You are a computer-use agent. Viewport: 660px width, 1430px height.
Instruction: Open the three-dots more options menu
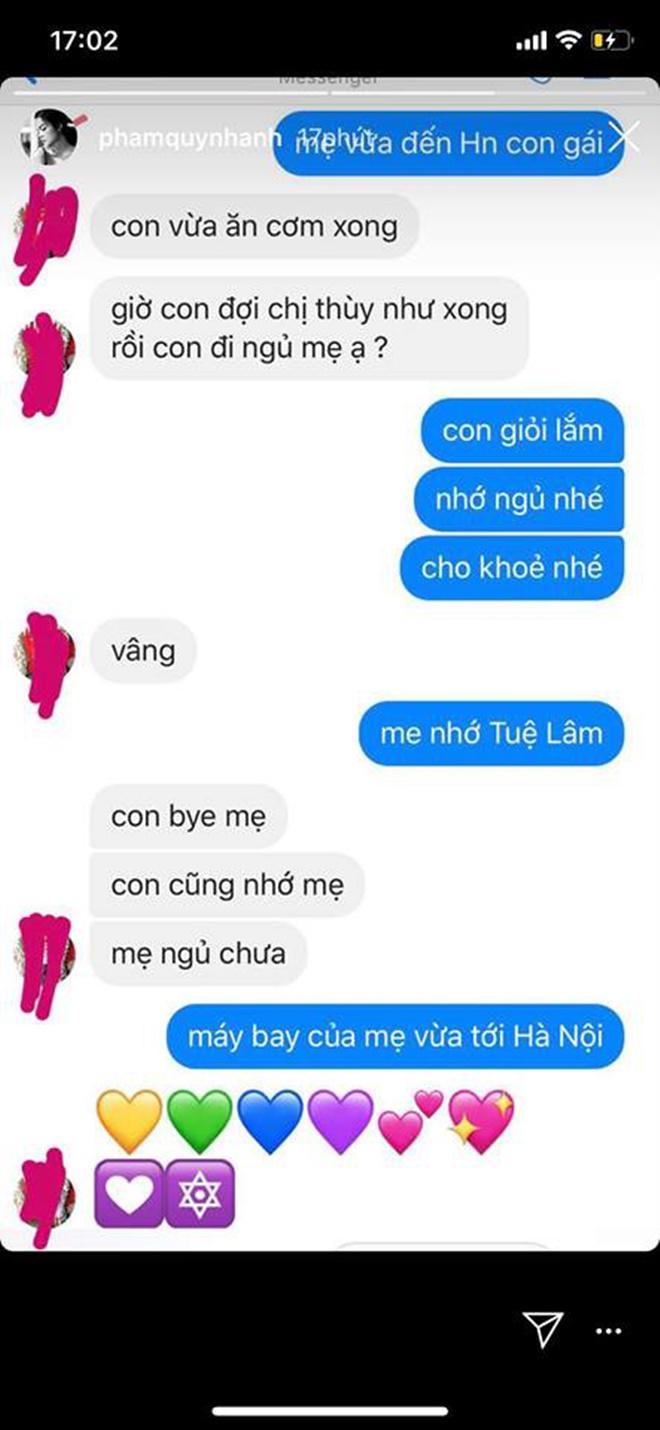click(x=609, y=1331)
